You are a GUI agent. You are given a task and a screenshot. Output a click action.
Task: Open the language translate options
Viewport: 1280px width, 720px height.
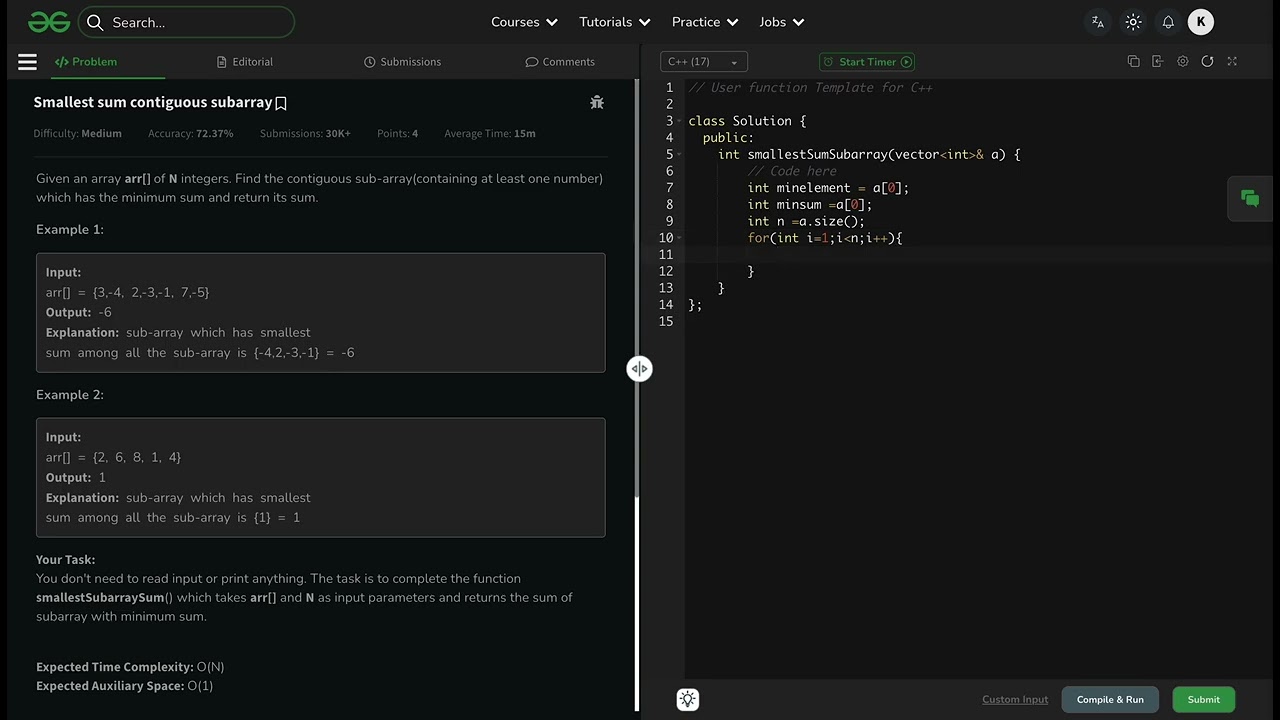1098,22
